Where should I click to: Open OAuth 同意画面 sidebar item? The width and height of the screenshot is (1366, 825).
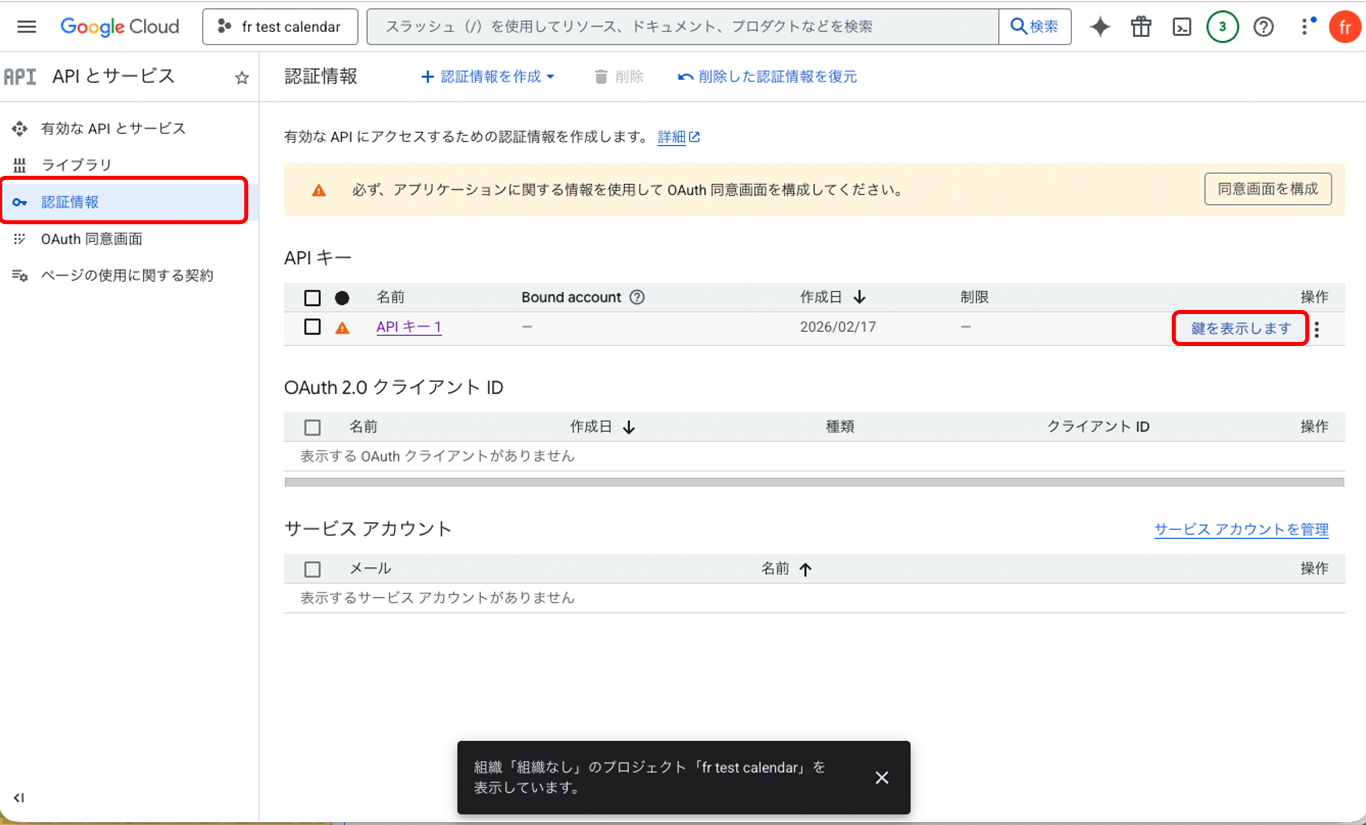[x=91, y=239]
